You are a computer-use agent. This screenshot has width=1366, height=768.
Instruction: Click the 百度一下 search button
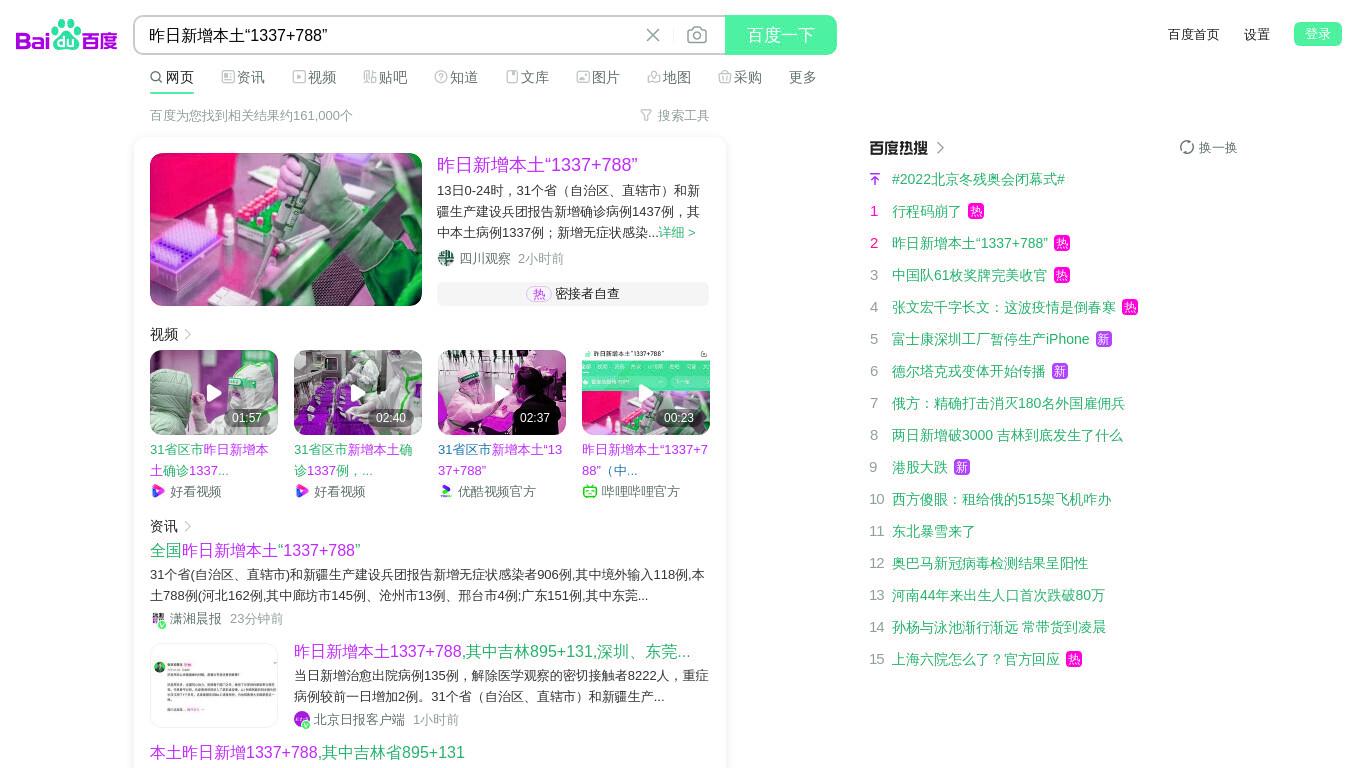pyautogui.click(x=781, y=35)
